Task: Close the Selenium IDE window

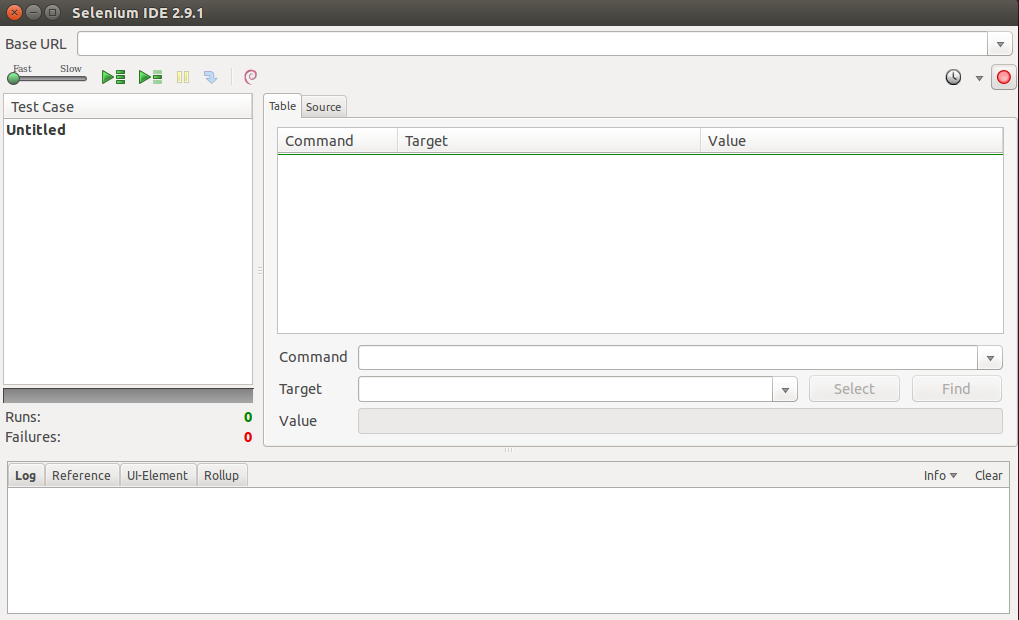Action: click(14, 12)
